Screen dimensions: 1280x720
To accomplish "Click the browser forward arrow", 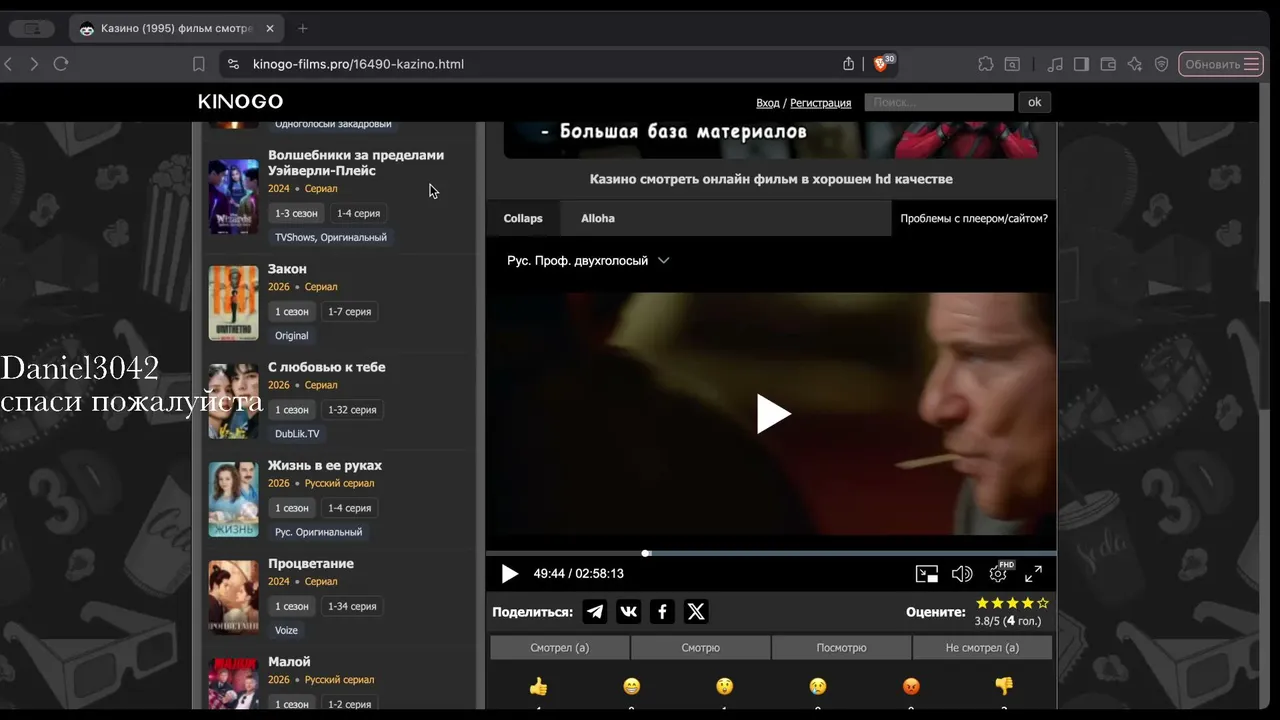I will [x=34, y=64].
